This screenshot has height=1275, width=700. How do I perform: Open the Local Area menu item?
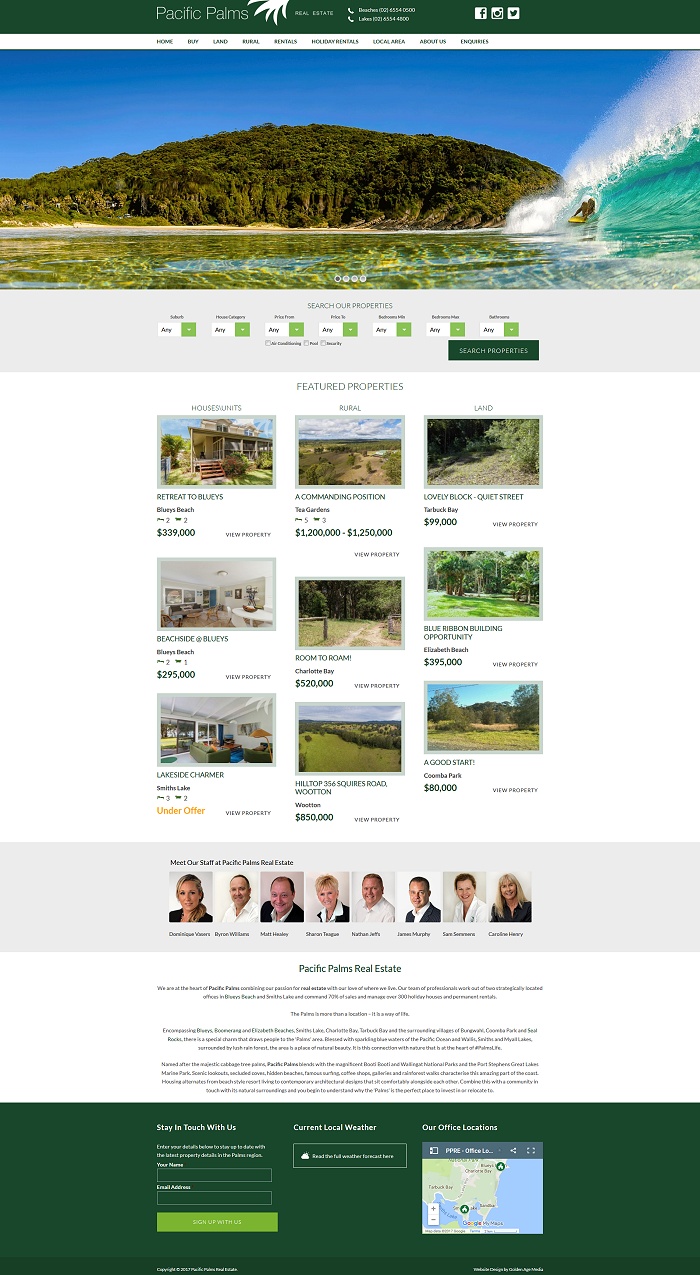pyautogui.click(x=389, y=42)
